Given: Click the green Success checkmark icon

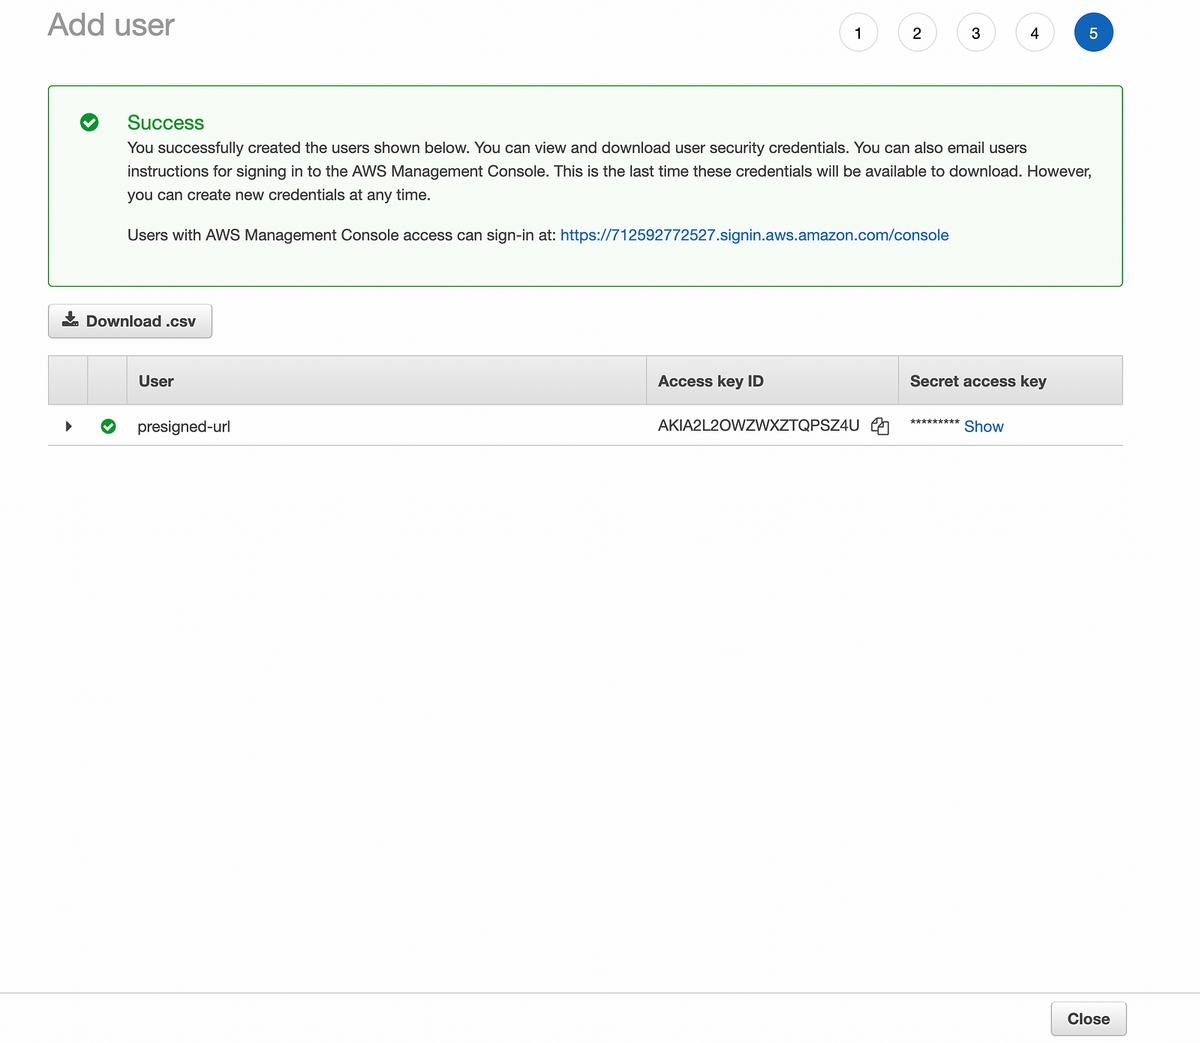Looking at the screenshot, I should click(x=89, y=122).
